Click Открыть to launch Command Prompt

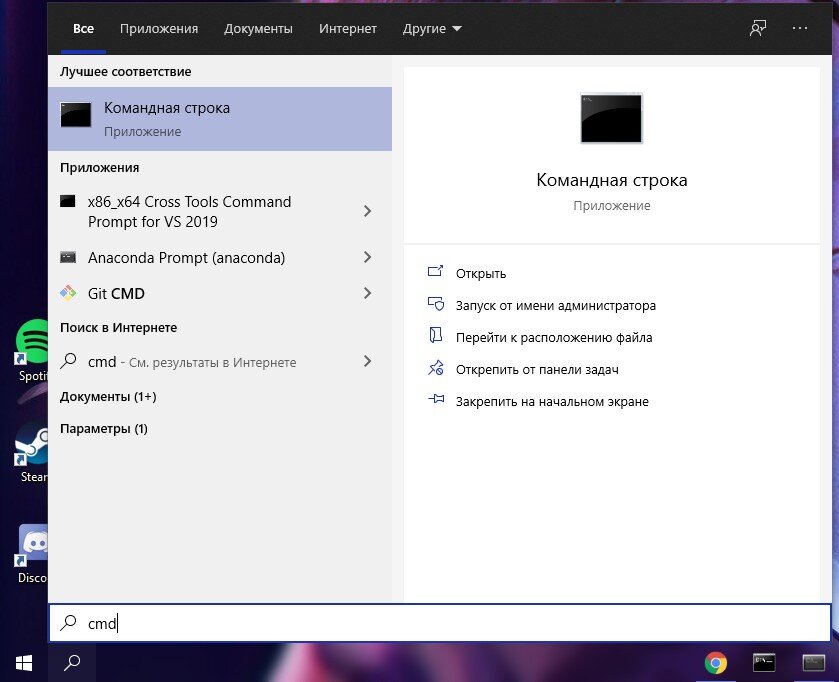[480, 273]
